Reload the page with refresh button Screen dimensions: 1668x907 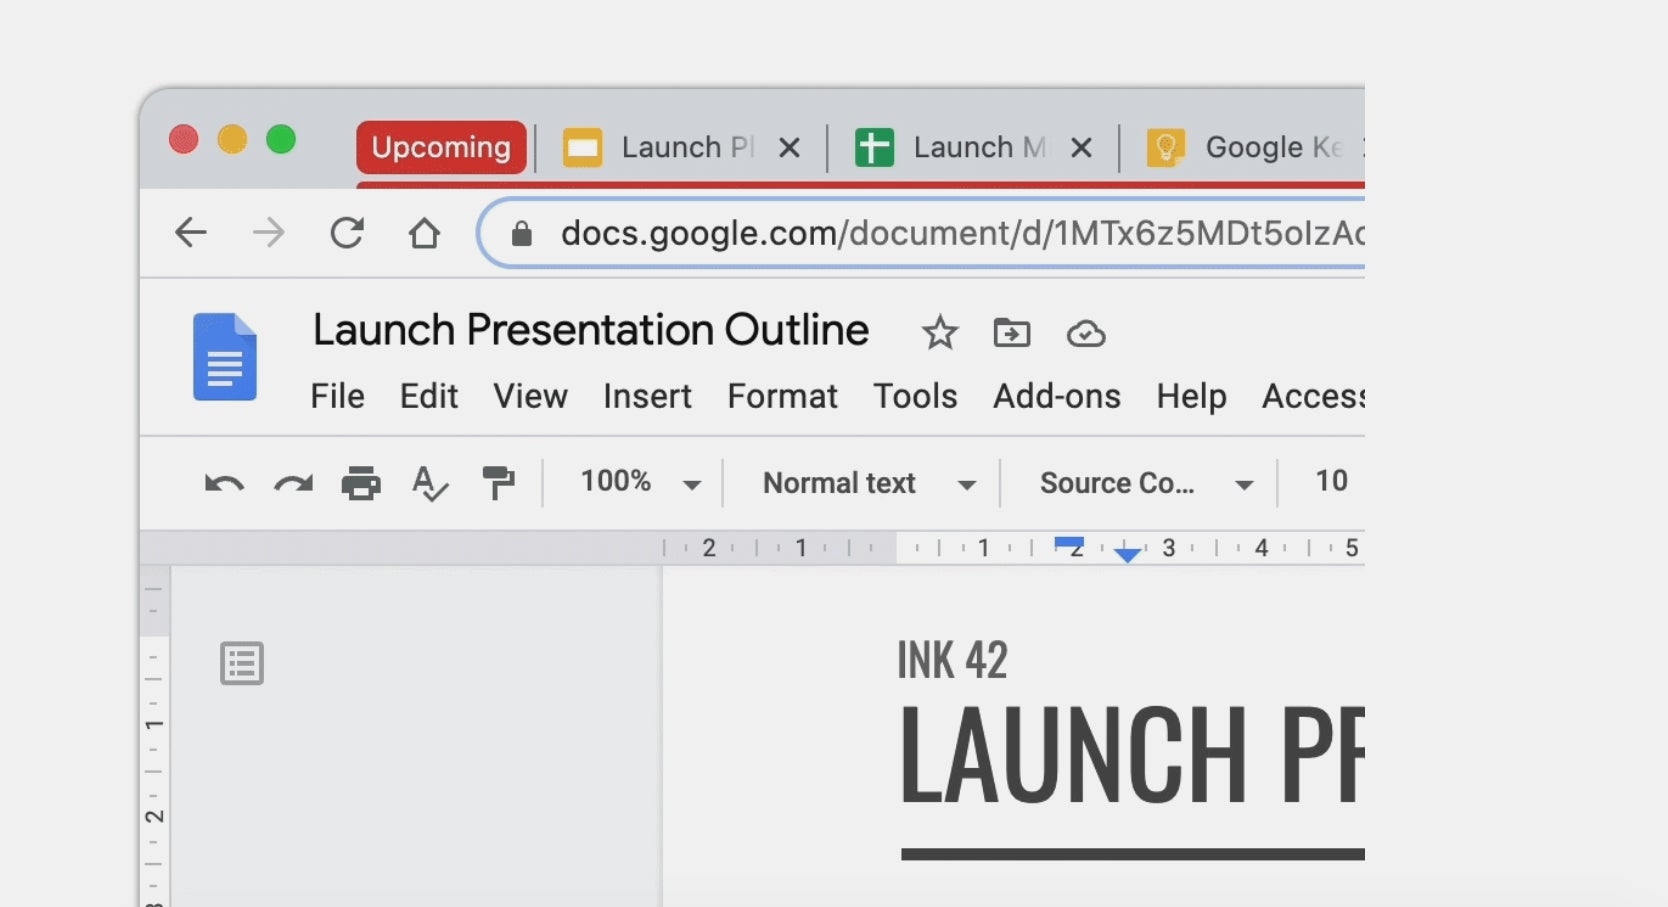coord(347,233)
